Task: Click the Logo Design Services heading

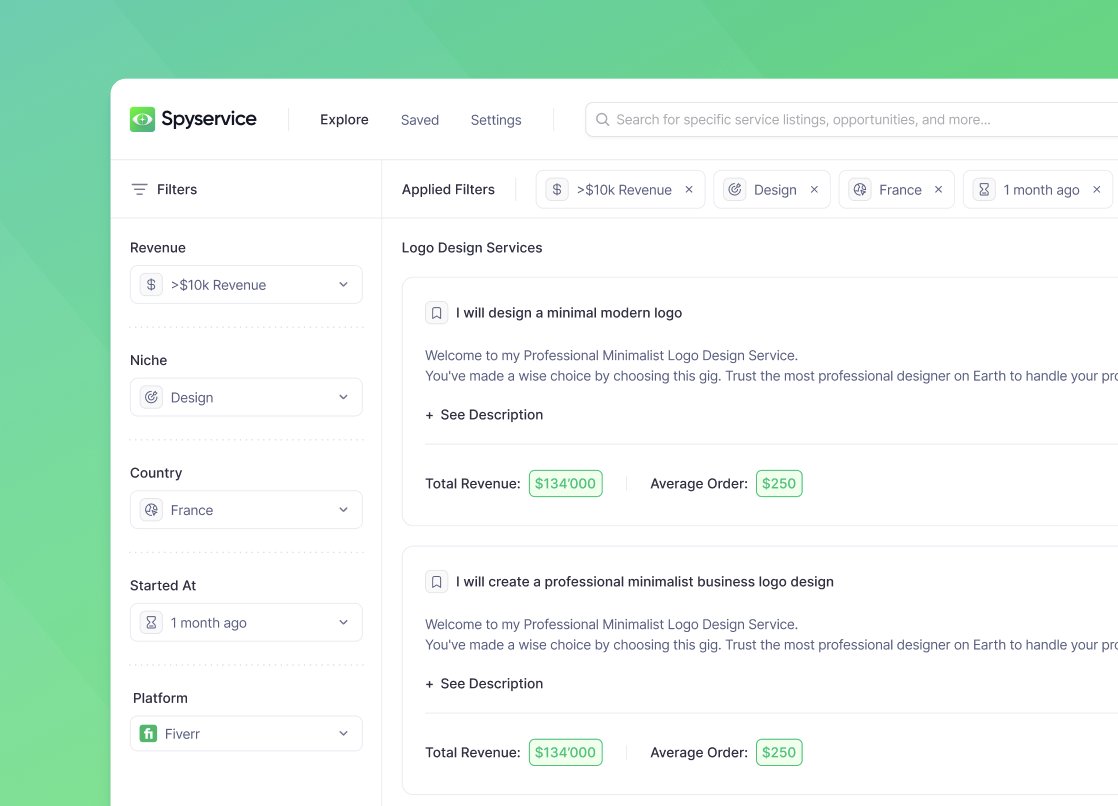Action: click(x=472, y=248)
